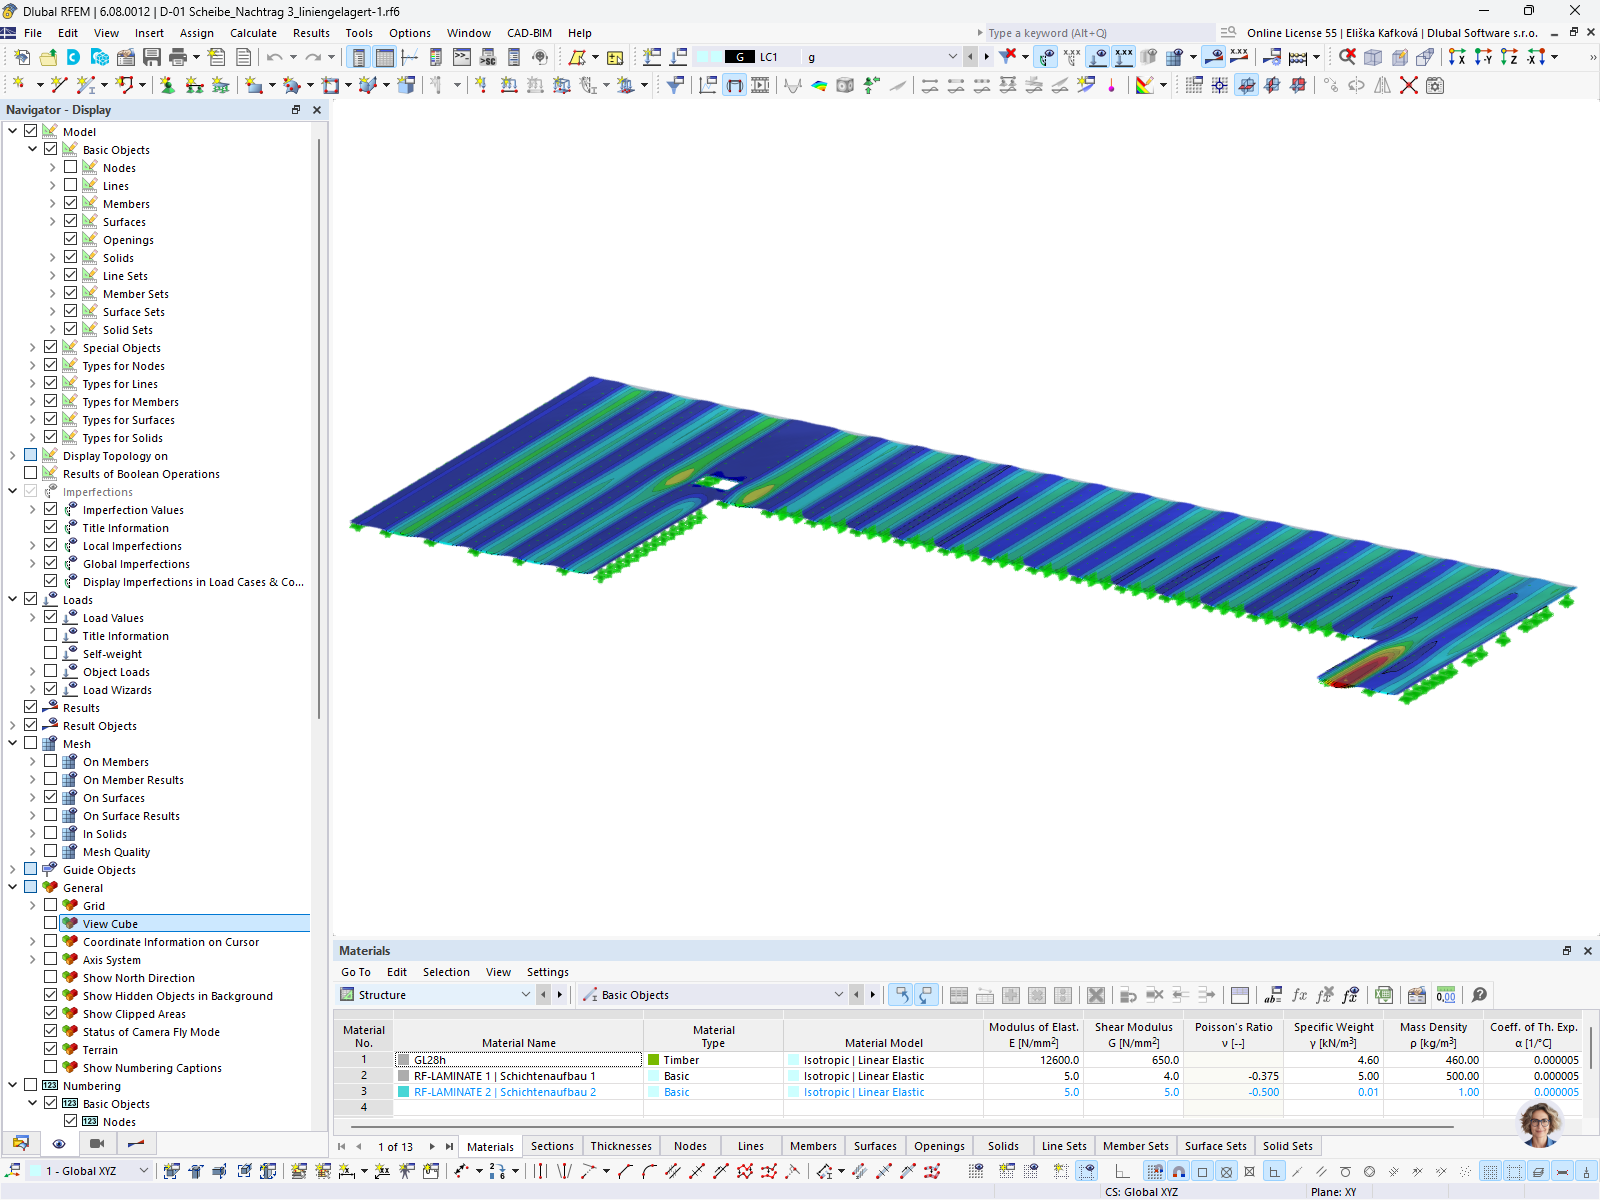
Task: Activate the Zoom cancel magnifier icon
Action: click(1347, 56)
